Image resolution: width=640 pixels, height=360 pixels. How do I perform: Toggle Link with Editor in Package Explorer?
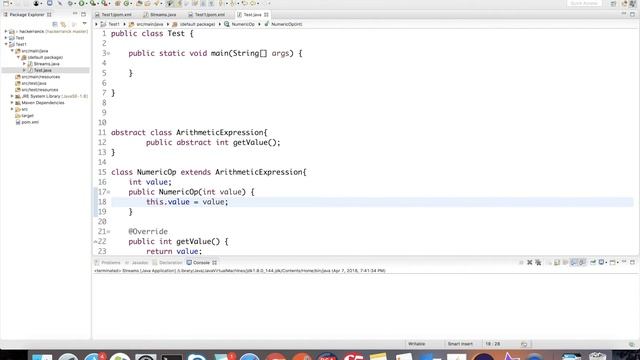[63, 24]
